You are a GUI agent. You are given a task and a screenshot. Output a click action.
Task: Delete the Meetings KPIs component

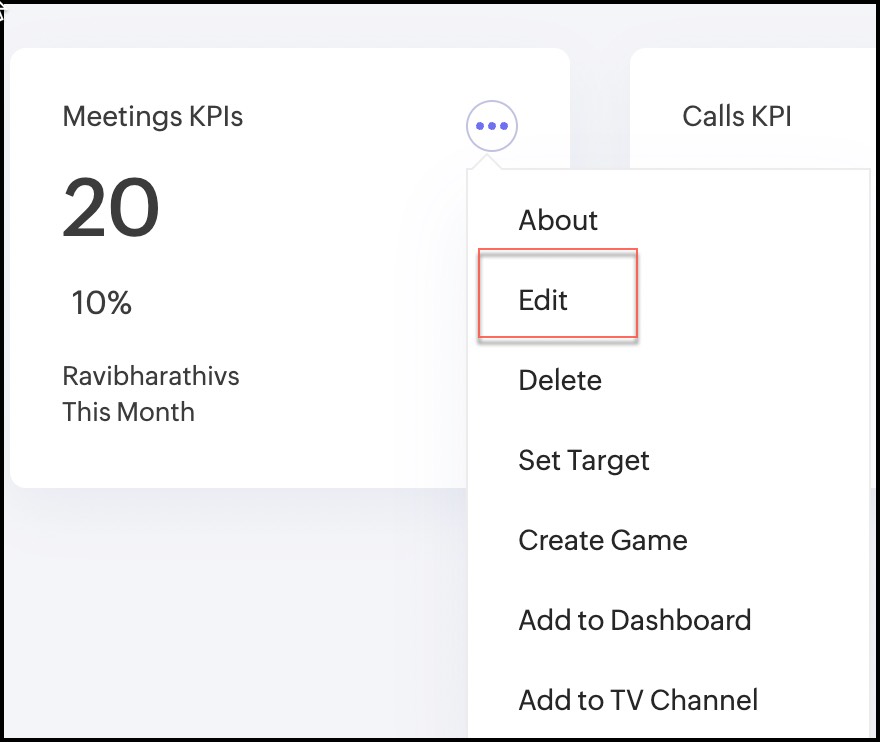click(559, 380)
